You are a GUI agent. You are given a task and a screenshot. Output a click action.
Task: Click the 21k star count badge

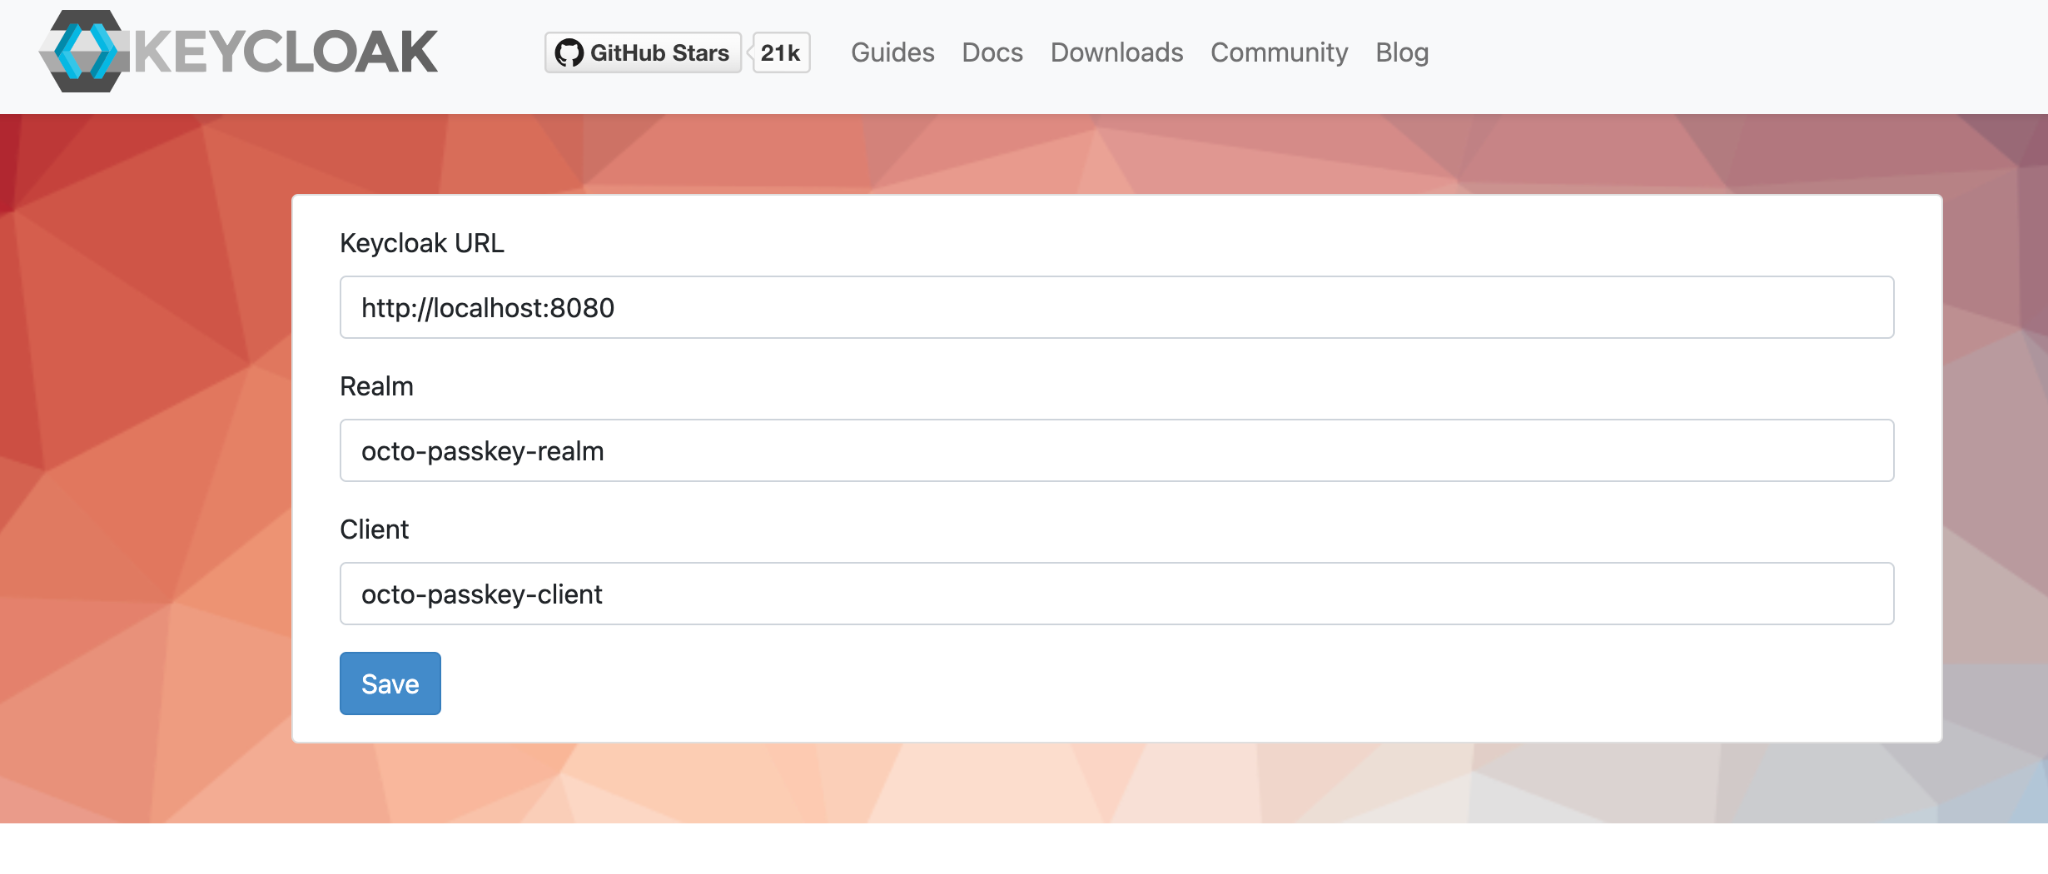click(x=780, y=53)
